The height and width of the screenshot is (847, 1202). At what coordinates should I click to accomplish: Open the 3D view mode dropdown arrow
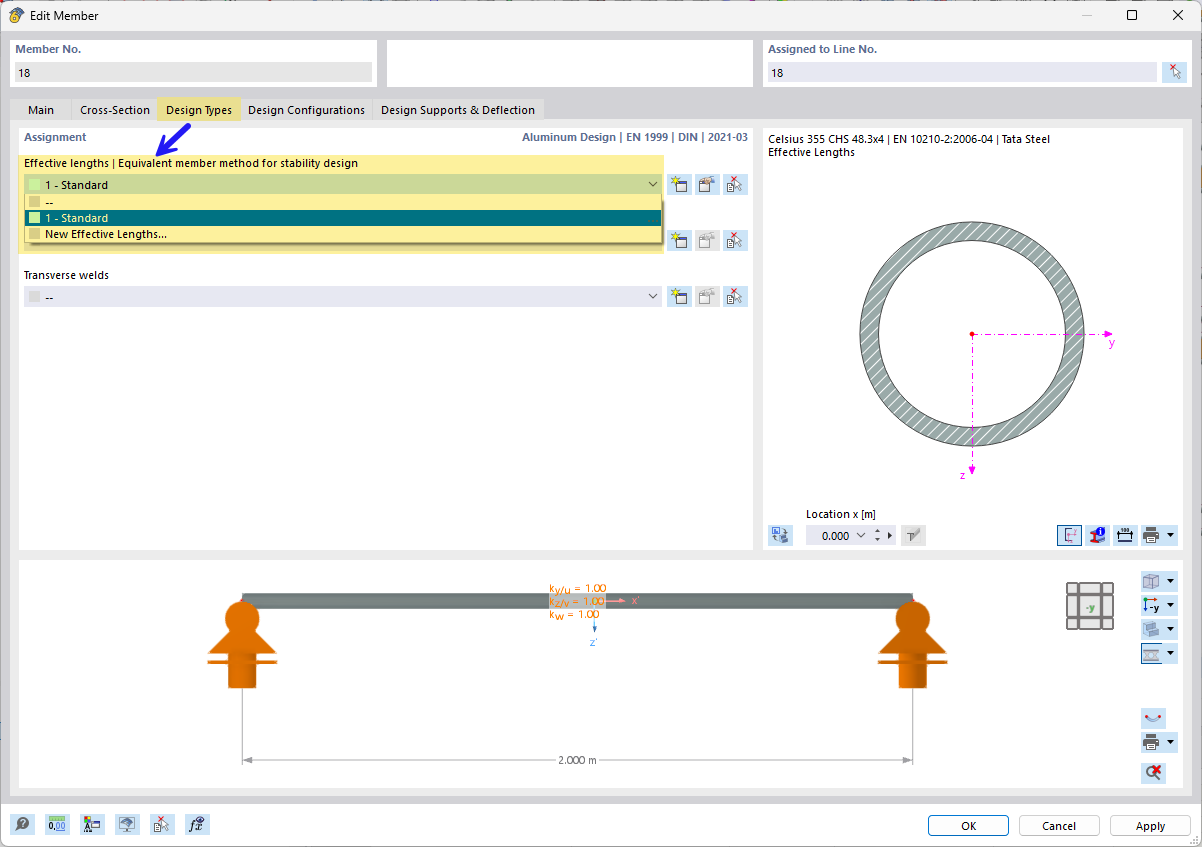(x=1172, y=581)
